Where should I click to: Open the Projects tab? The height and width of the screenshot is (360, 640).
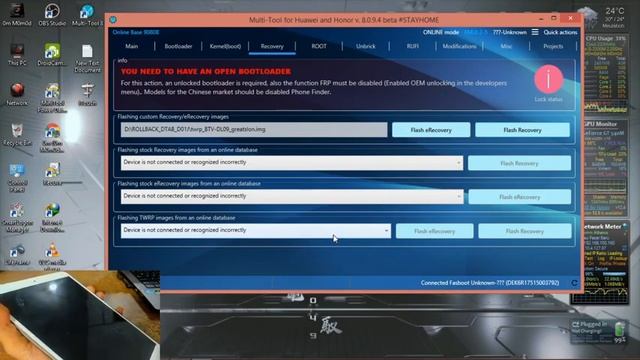[x=553, y=47]
